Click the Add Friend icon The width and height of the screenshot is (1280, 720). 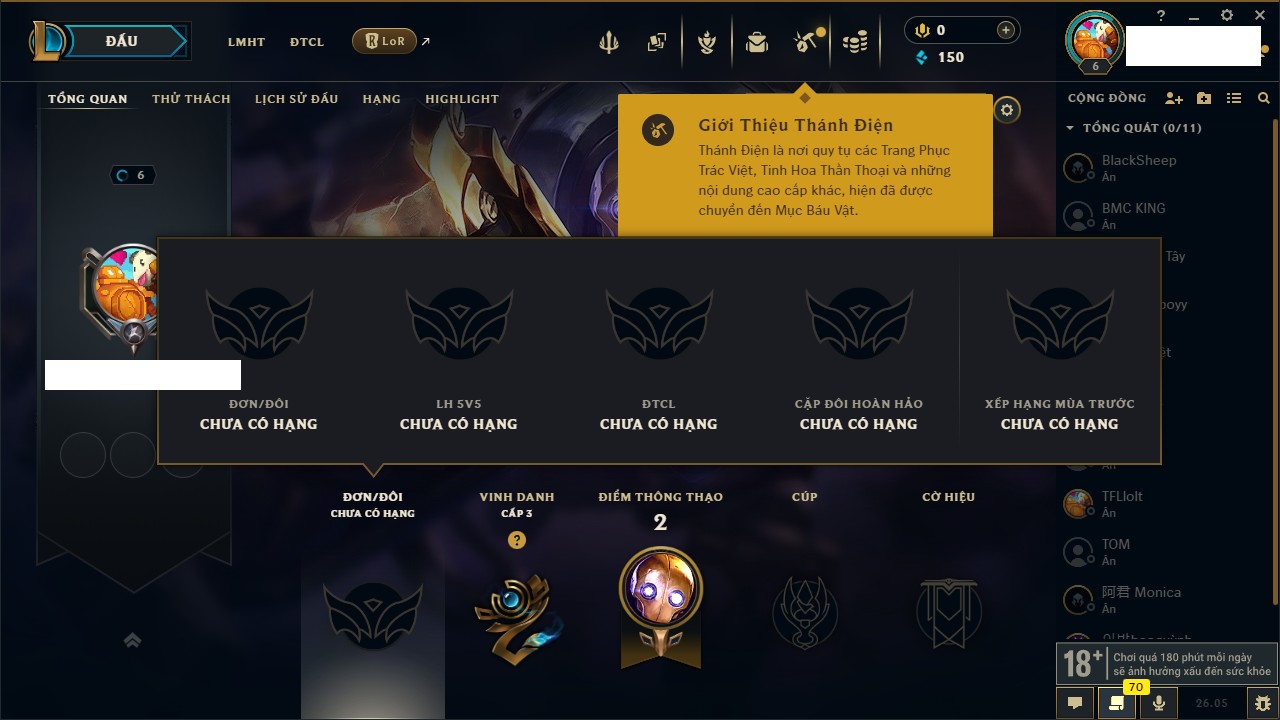[x=1174, y=98]
